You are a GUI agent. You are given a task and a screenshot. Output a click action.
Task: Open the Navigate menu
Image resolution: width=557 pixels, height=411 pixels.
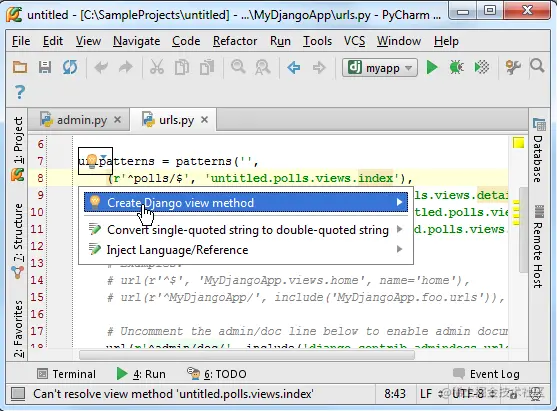[136, 41]
